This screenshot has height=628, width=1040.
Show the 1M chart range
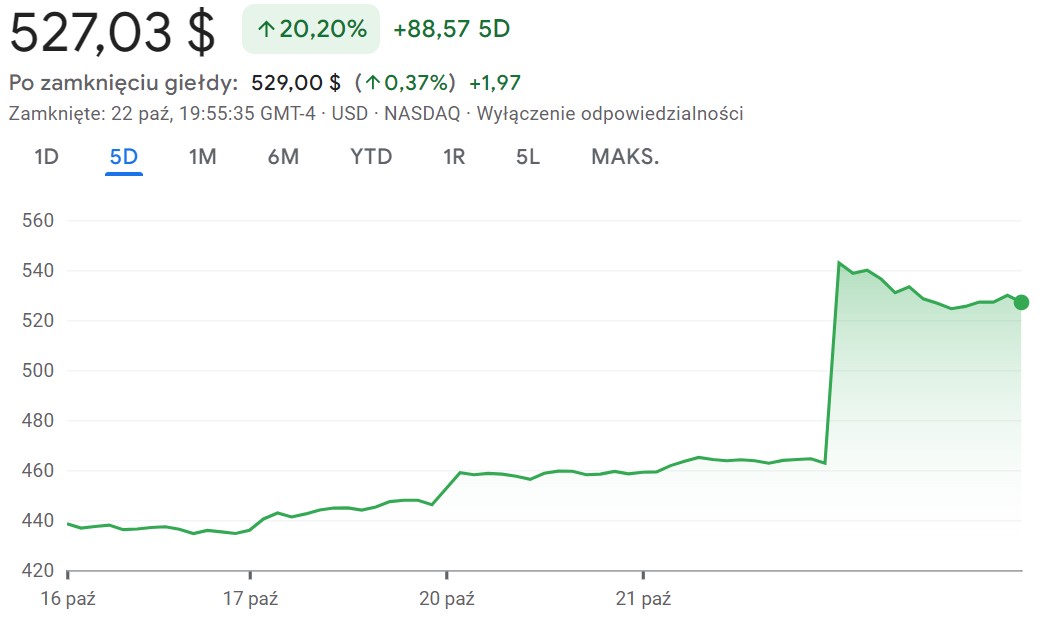(203, 157)
